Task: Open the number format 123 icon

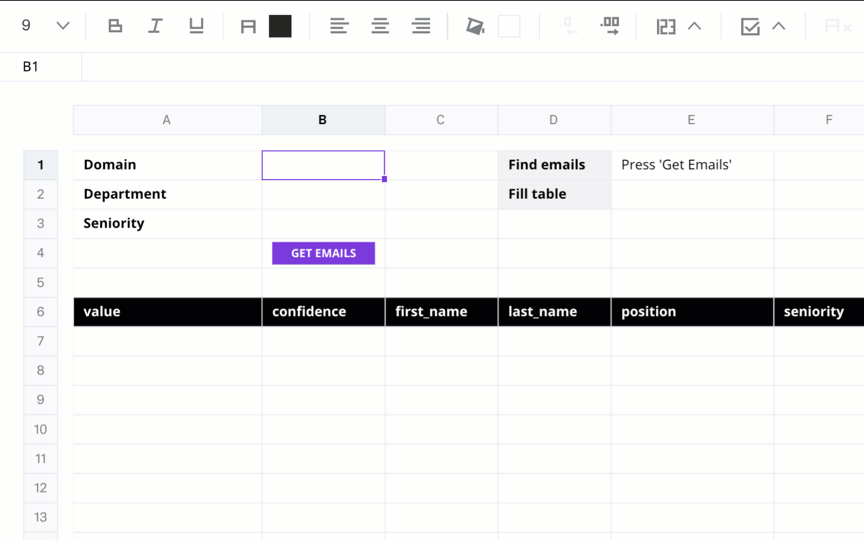Action: click(666, 26)
